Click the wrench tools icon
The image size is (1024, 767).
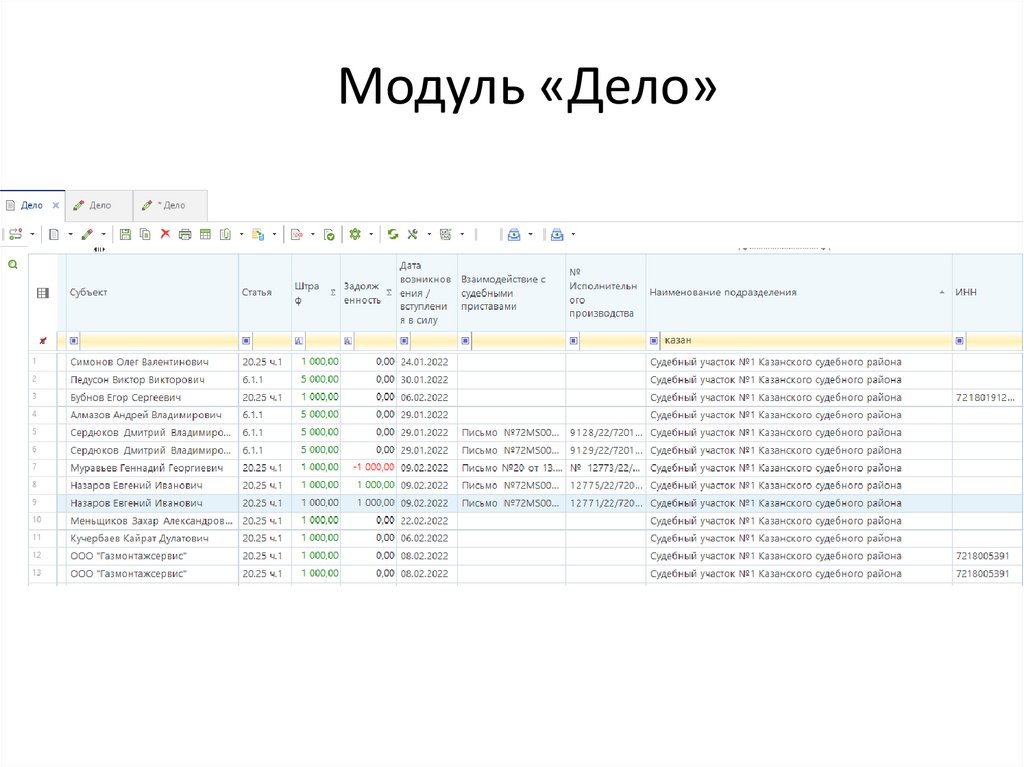click(412, 234)
